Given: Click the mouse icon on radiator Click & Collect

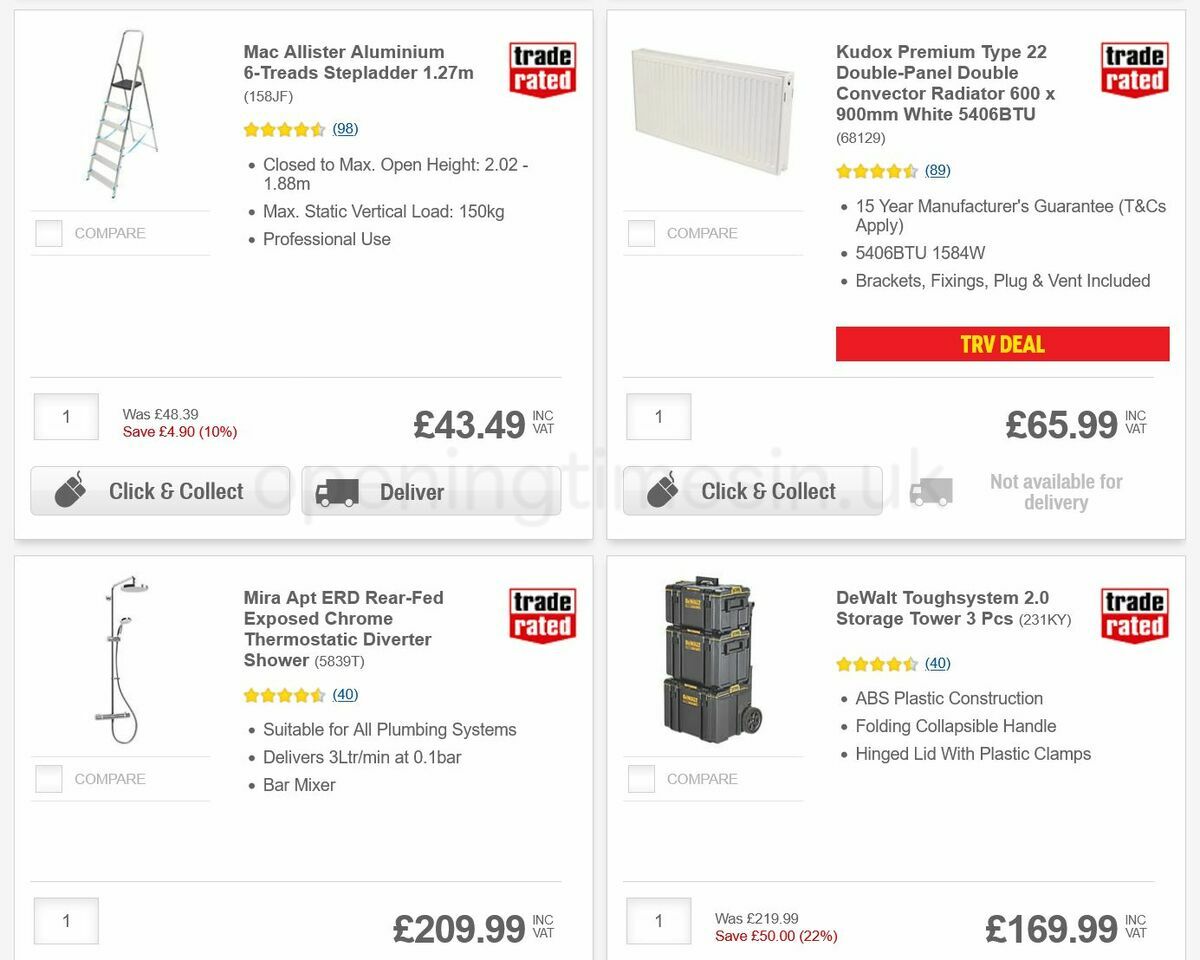Looking at the screenshot, I should tap(663, 490).
